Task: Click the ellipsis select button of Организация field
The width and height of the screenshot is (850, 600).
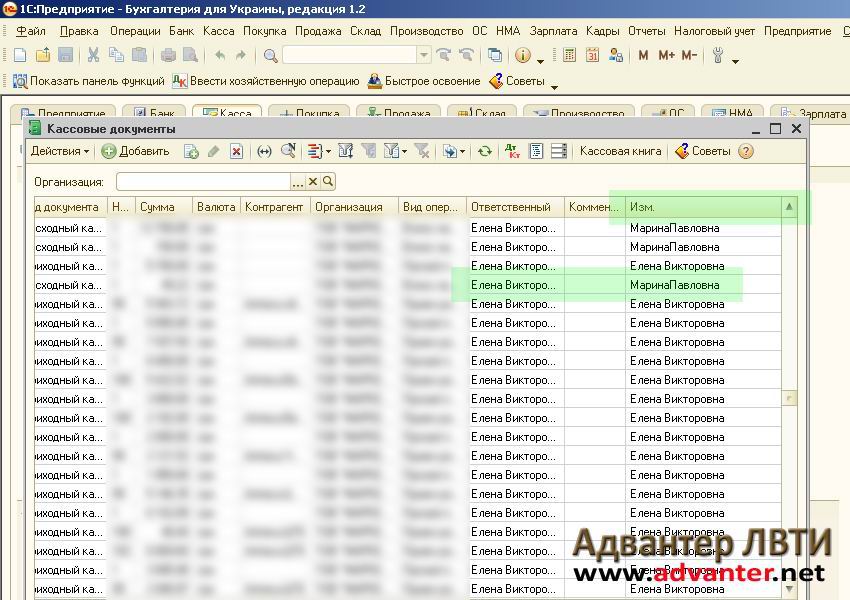Action: [298, 182]
